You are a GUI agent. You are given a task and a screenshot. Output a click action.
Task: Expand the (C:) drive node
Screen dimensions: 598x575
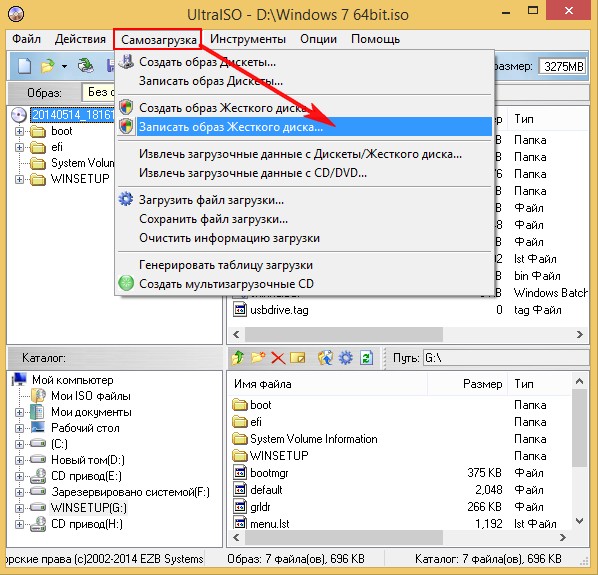pos(19,444)
